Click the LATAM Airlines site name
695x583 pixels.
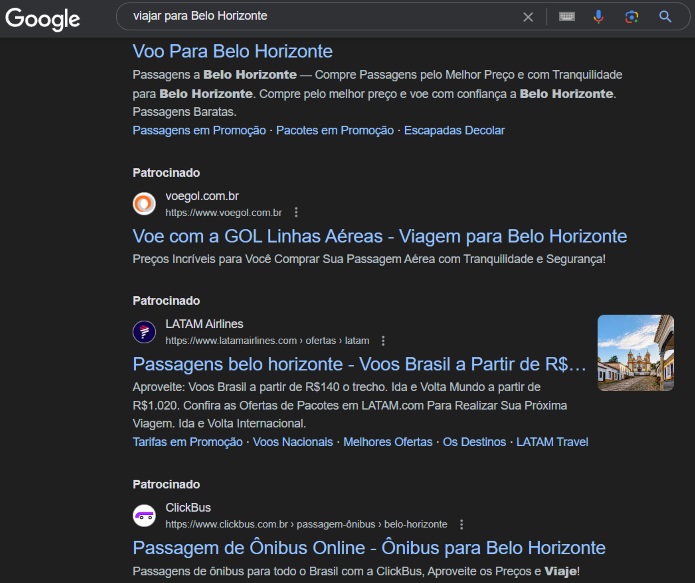coord(204,324)
